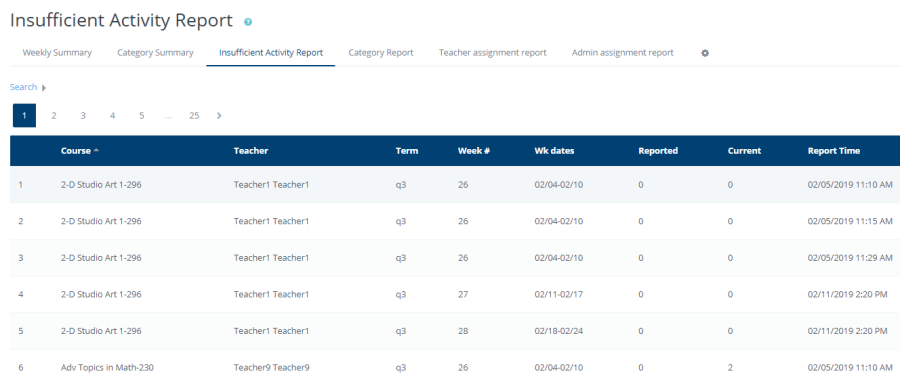Viewport: 900px width, 380px height.
Task: Open the Admin assignment report tab
Action: pyautogui.click(x=623, y=52)
